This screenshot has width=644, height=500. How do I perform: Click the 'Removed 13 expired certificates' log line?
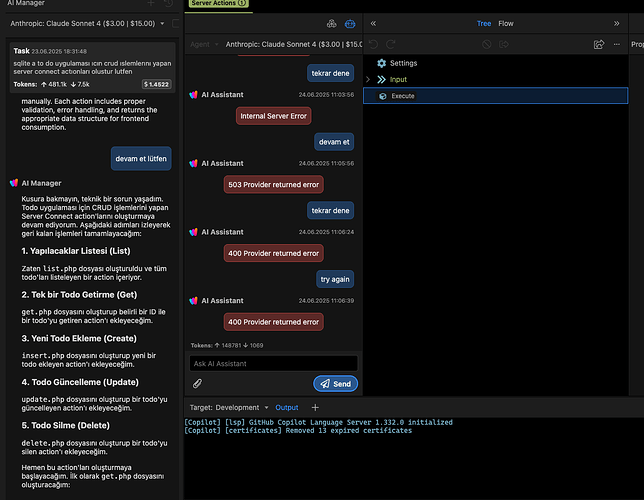point(298,431)
